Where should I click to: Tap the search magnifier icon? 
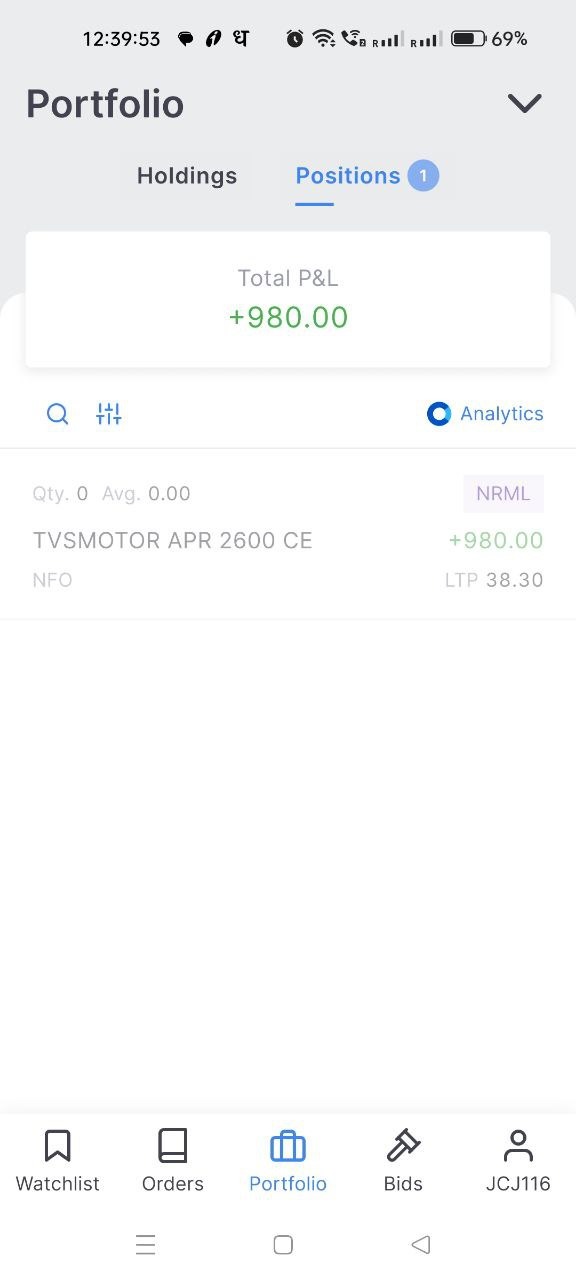58,414
